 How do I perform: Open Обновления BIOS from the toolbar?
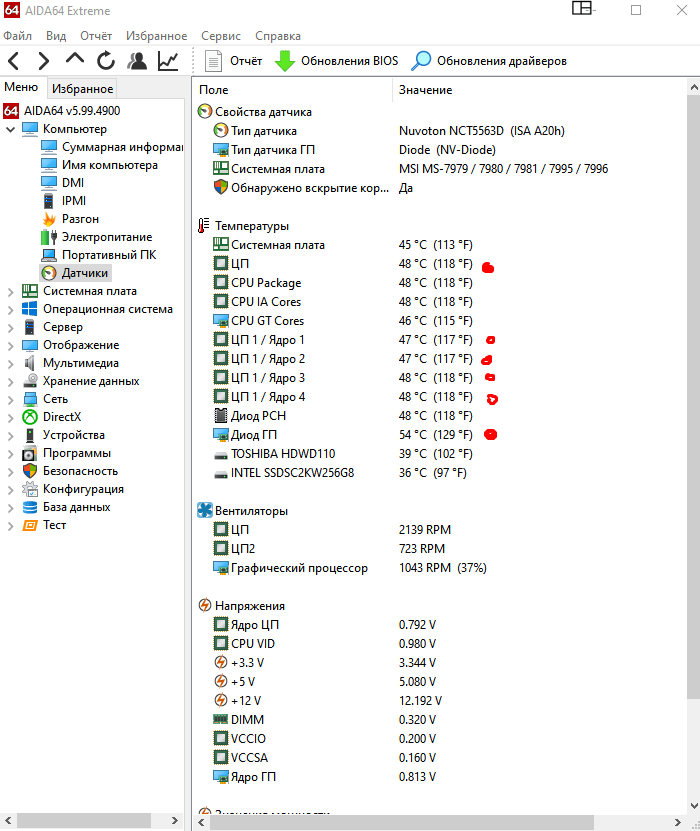(337, 61)
